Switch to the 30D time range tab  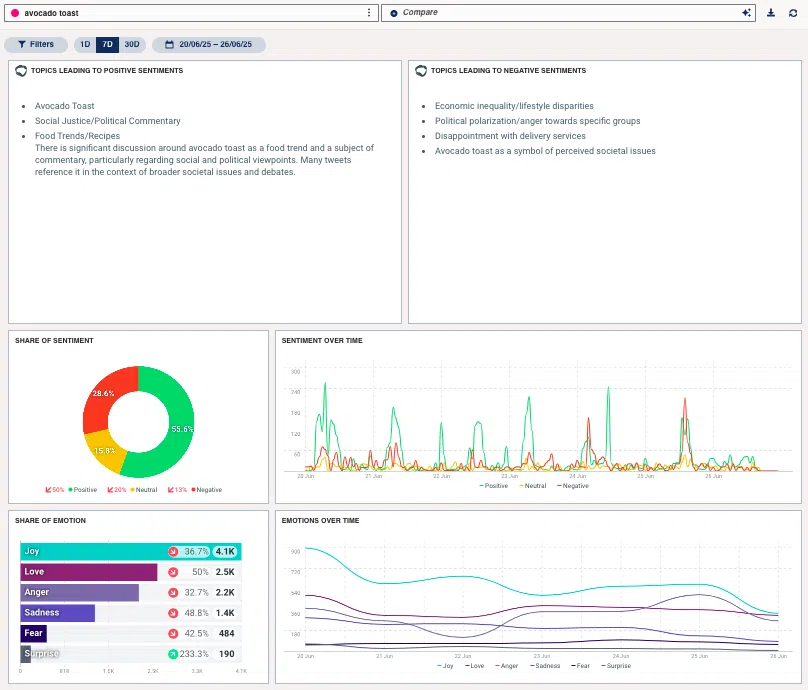pos(131,44)
